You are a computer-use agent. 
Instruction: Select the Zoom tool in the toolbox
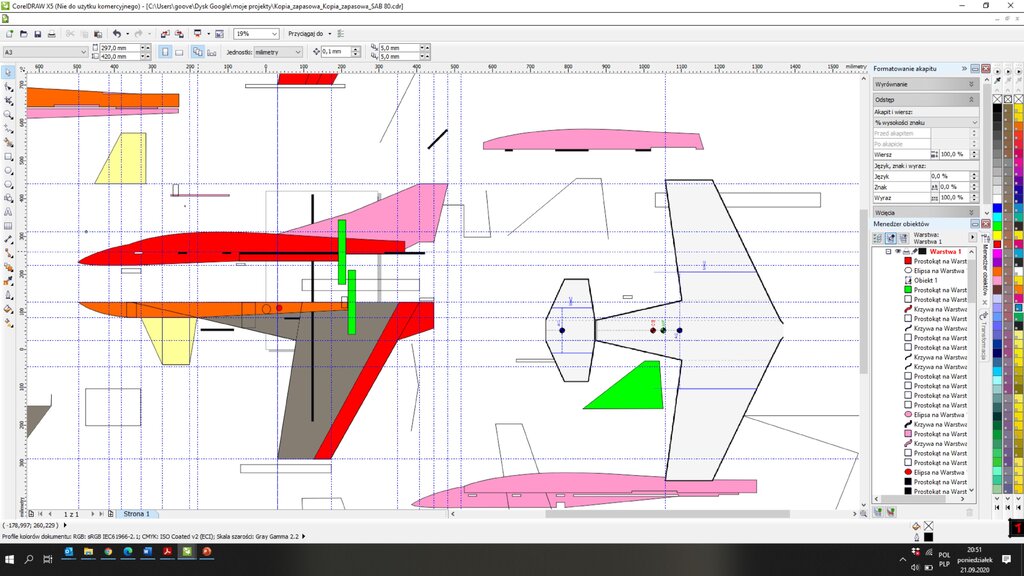(9, 114)
